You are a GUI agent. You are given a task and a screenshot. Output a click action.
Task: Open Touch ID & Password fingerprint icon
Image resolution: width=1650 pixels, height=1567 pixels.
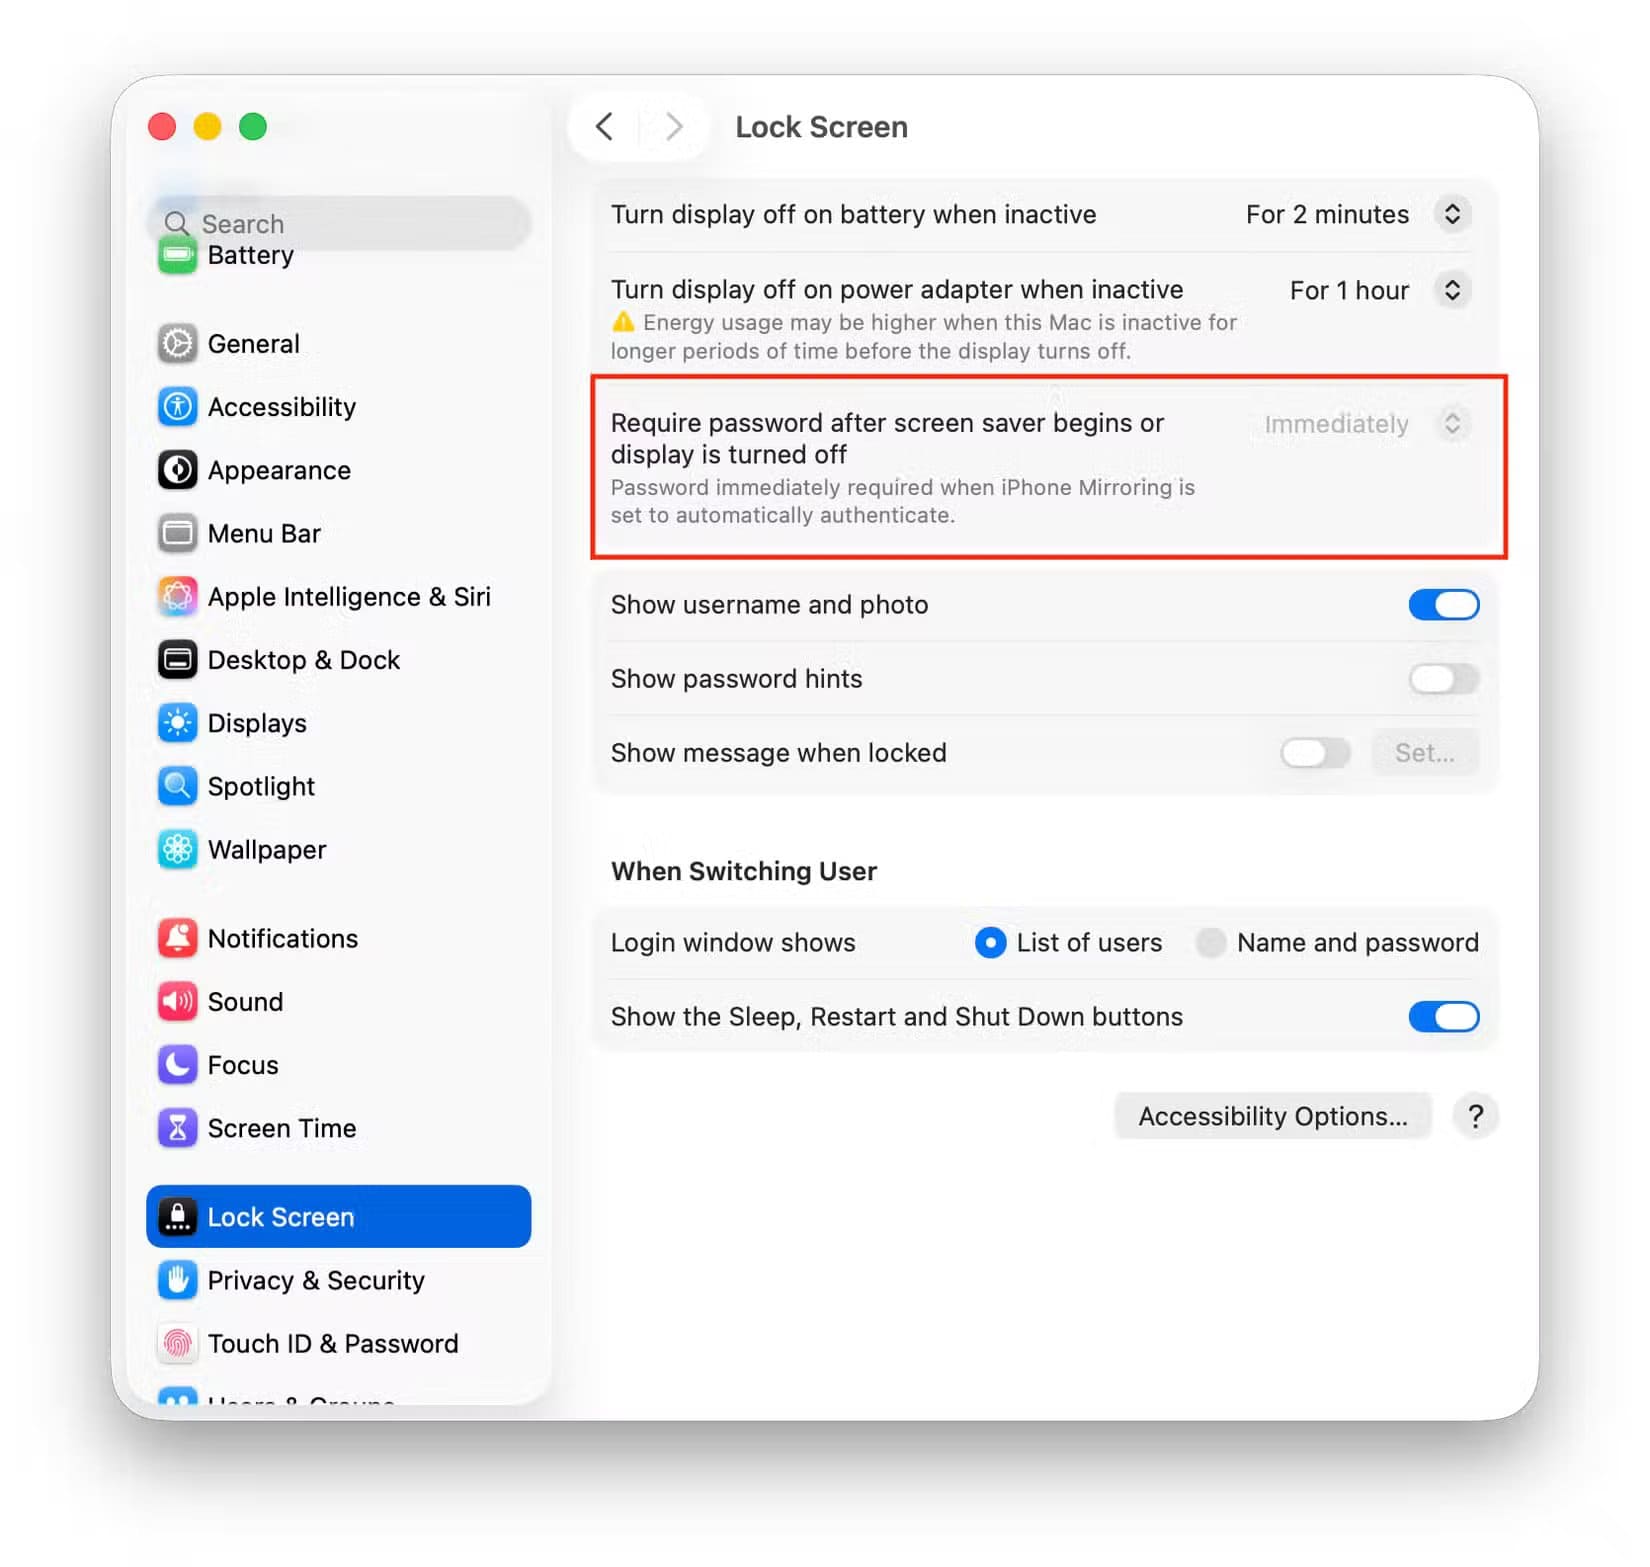point(178,1344)
